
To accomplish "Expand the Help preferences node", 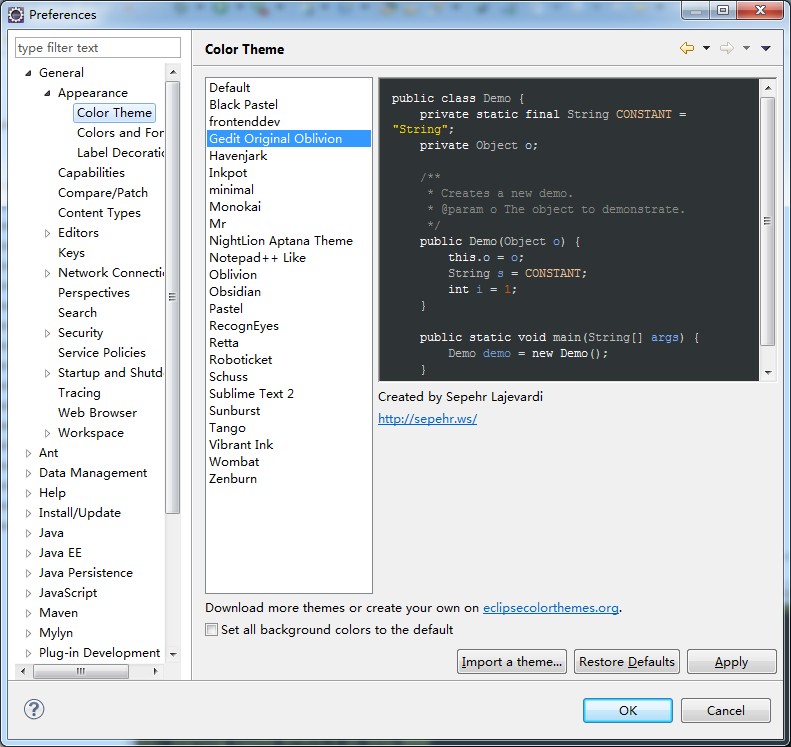I will pos(28,493).
